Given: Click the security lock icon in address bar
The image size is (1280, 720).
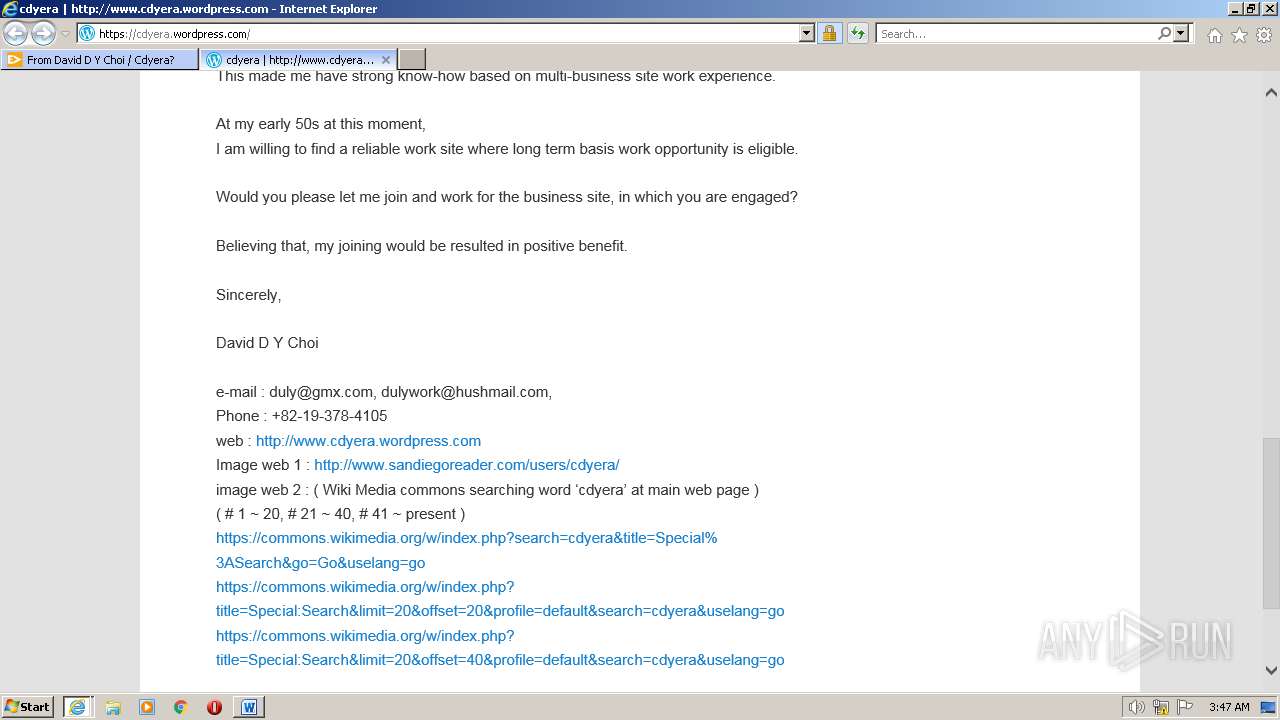Looking at the screenshot, I should 829,34.
